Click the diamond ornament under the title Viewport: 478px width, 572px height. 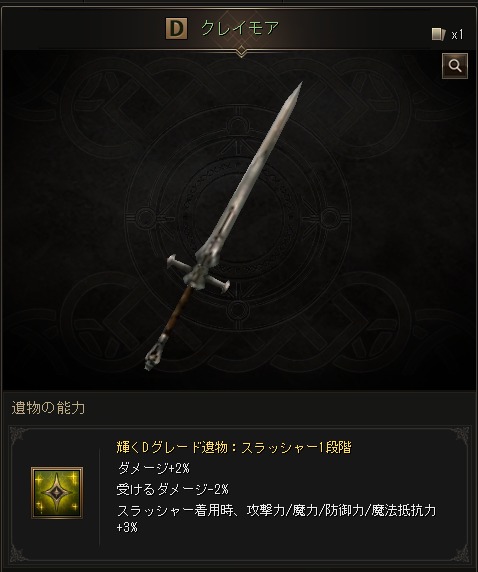point(241,51)
